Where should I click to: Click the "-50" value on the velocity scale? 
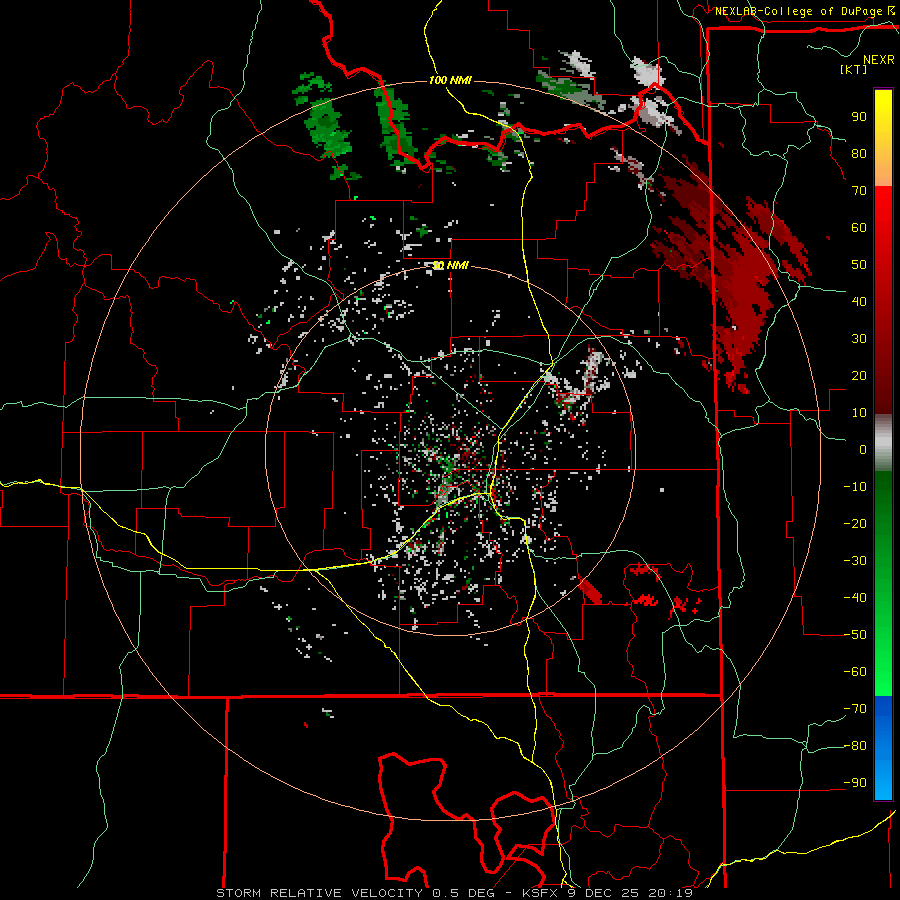[x=855, y=635]
